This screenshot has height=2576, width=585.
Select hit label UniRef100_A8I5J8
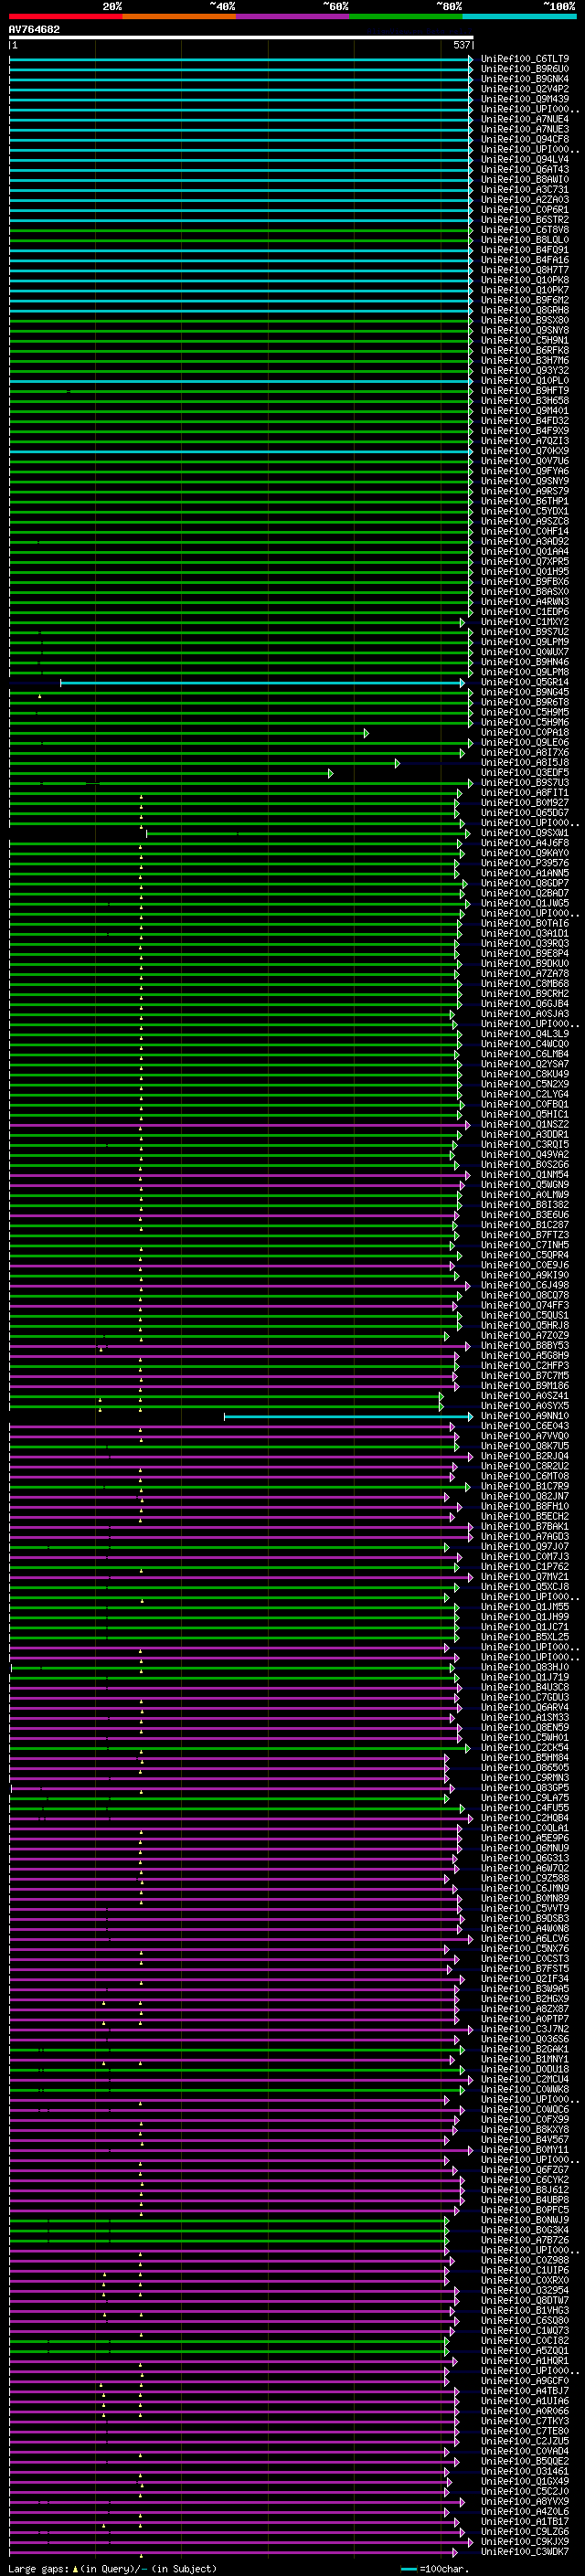click(x=525, y=762)
